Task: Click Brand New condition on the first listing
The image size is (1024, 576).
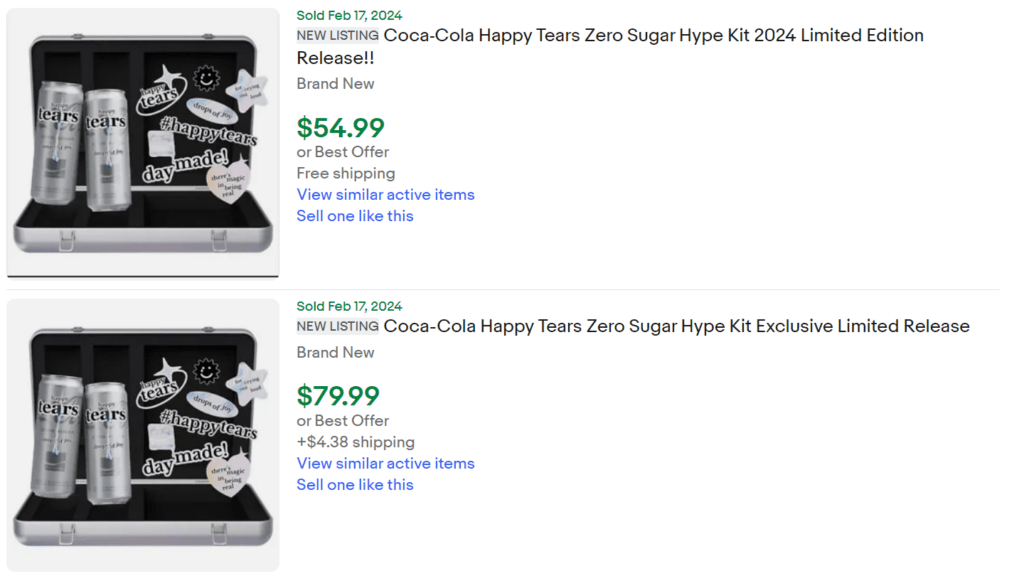Action: click(x=335, y=83)
